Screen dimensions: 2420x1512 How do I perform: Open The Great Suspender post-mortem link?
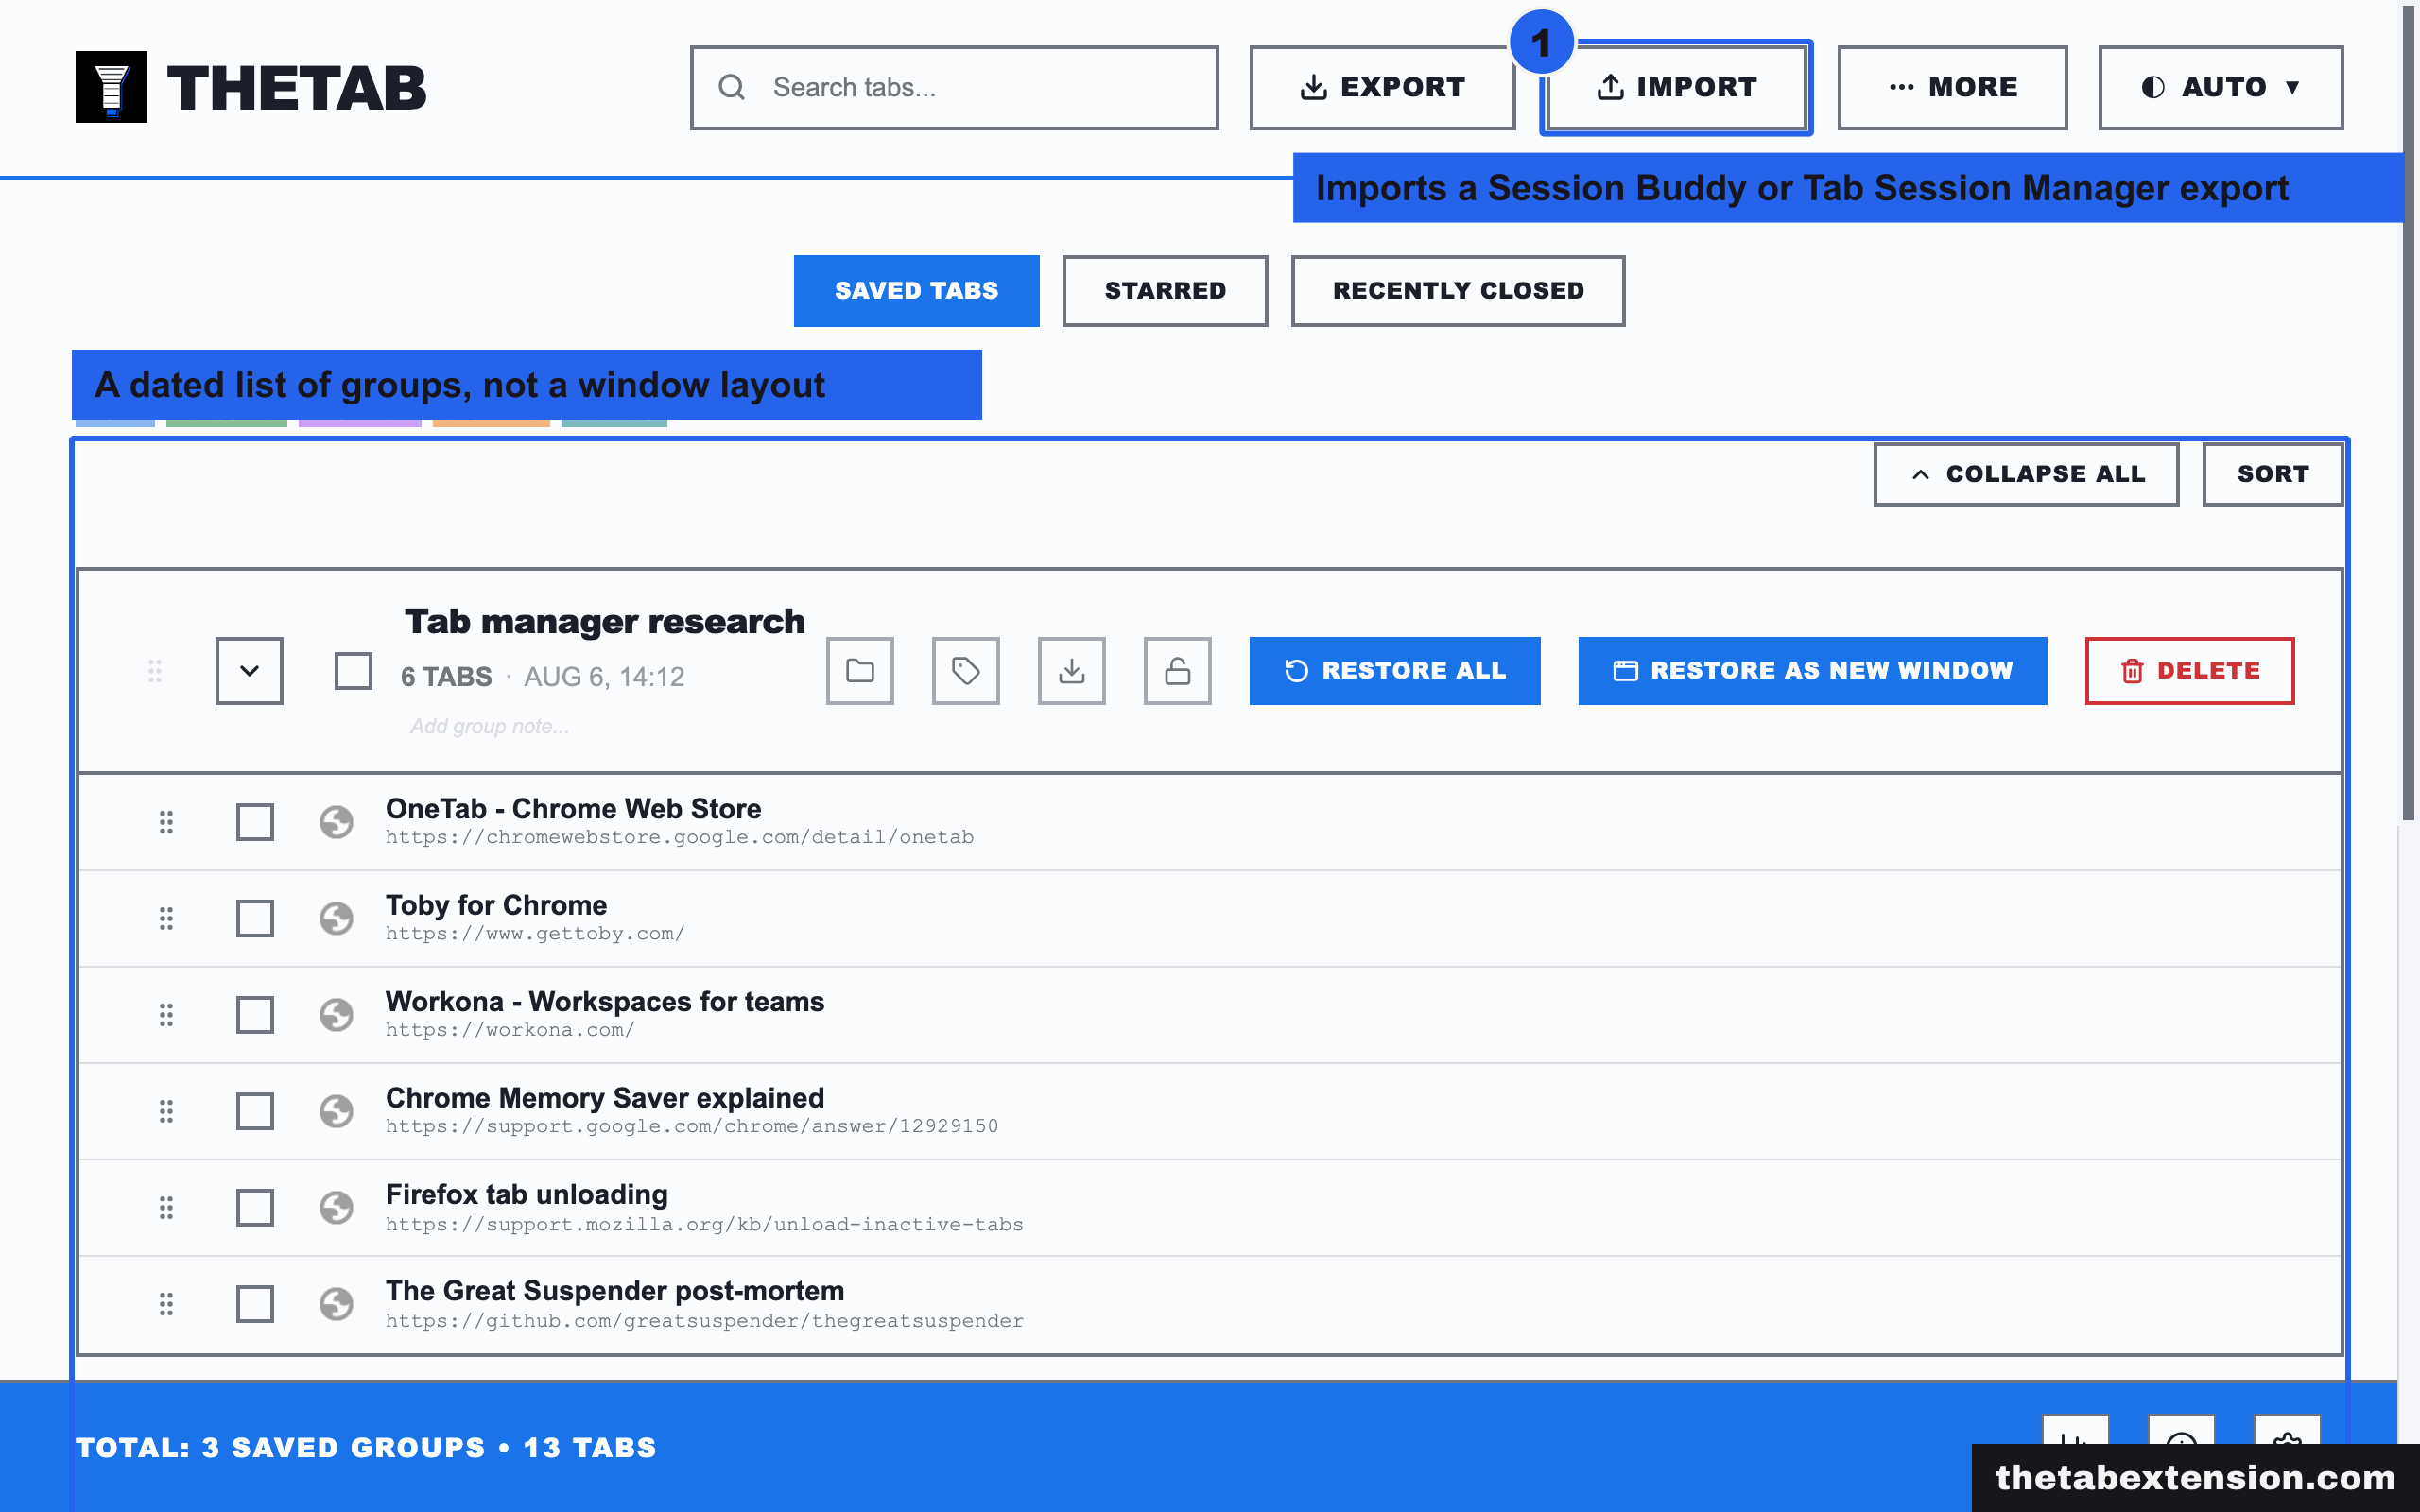coord(615,1291)
